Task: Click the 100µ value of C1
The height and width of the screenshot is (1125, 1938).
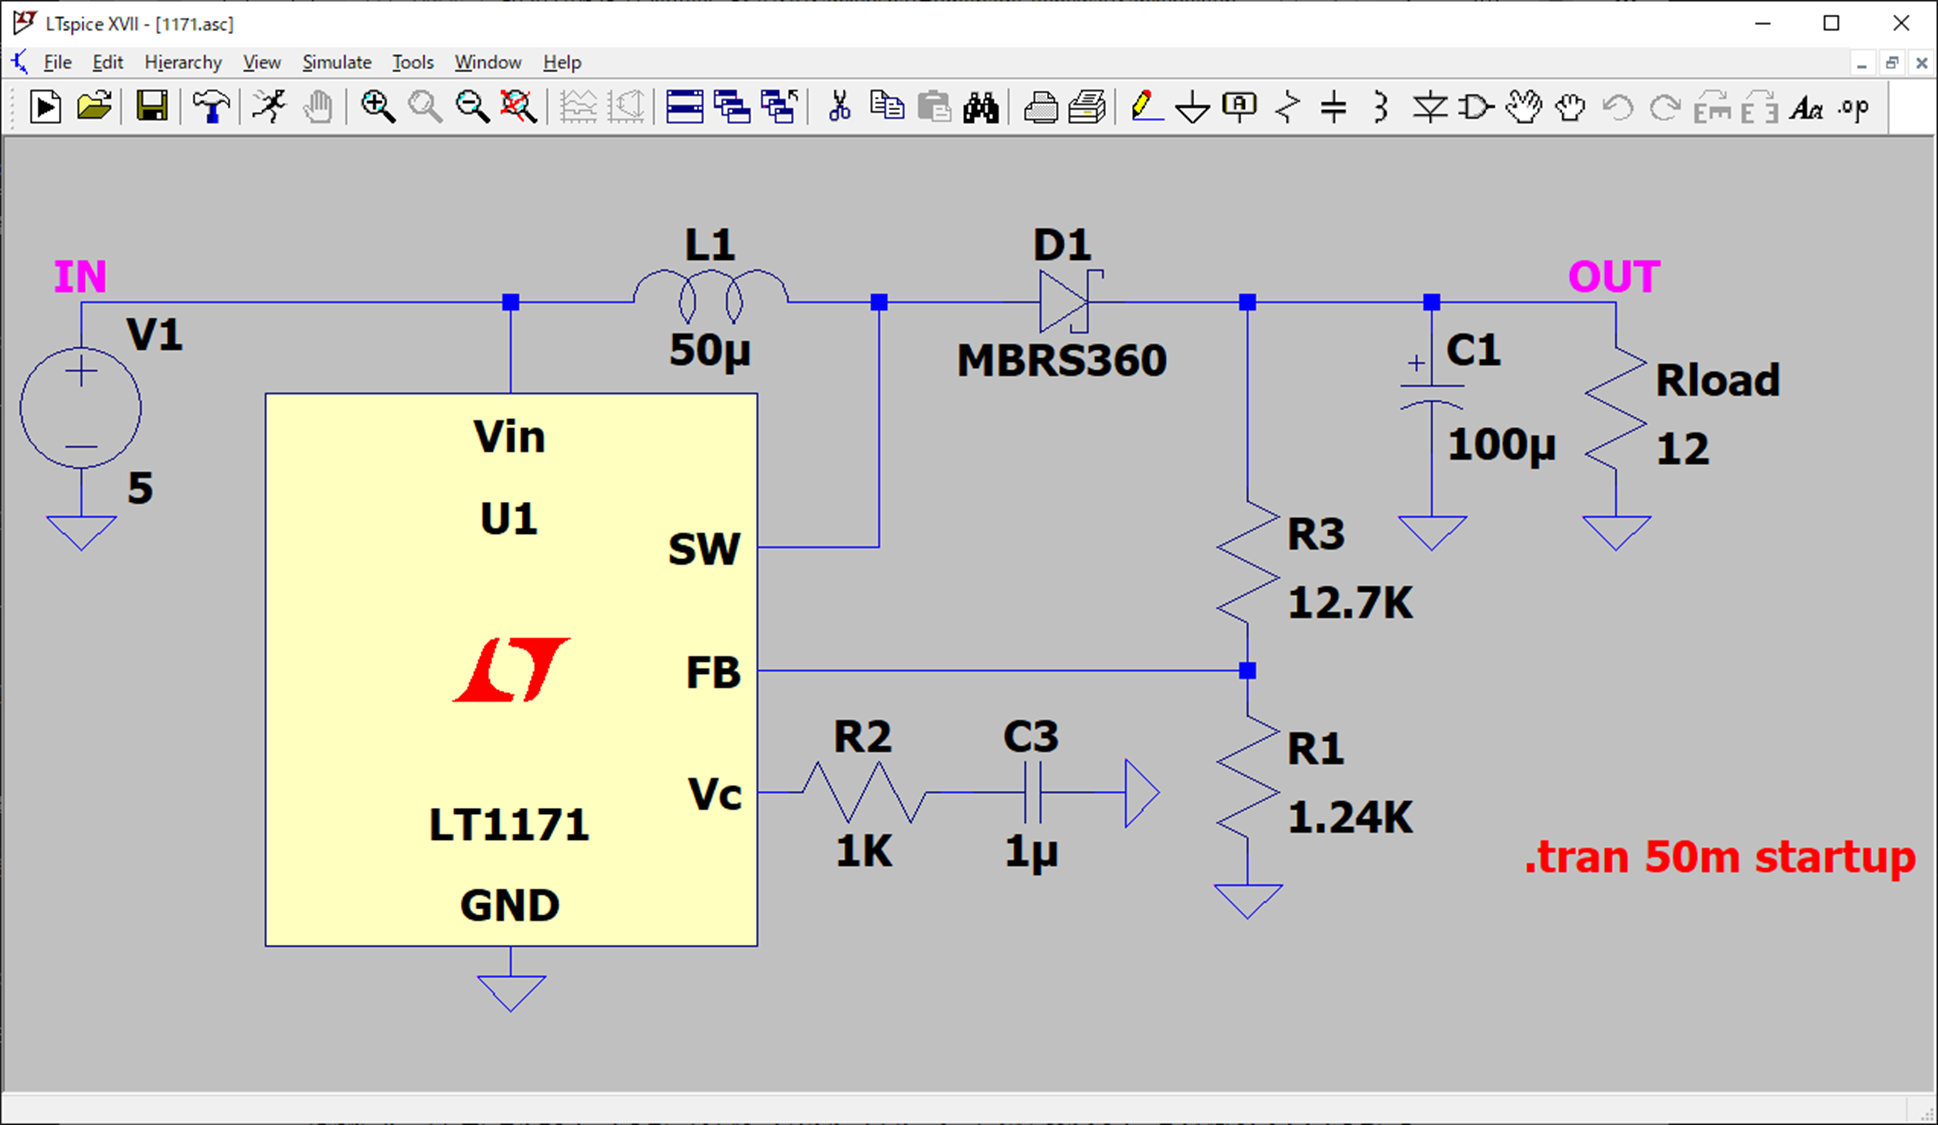Action: click(x=1501, y=444)
